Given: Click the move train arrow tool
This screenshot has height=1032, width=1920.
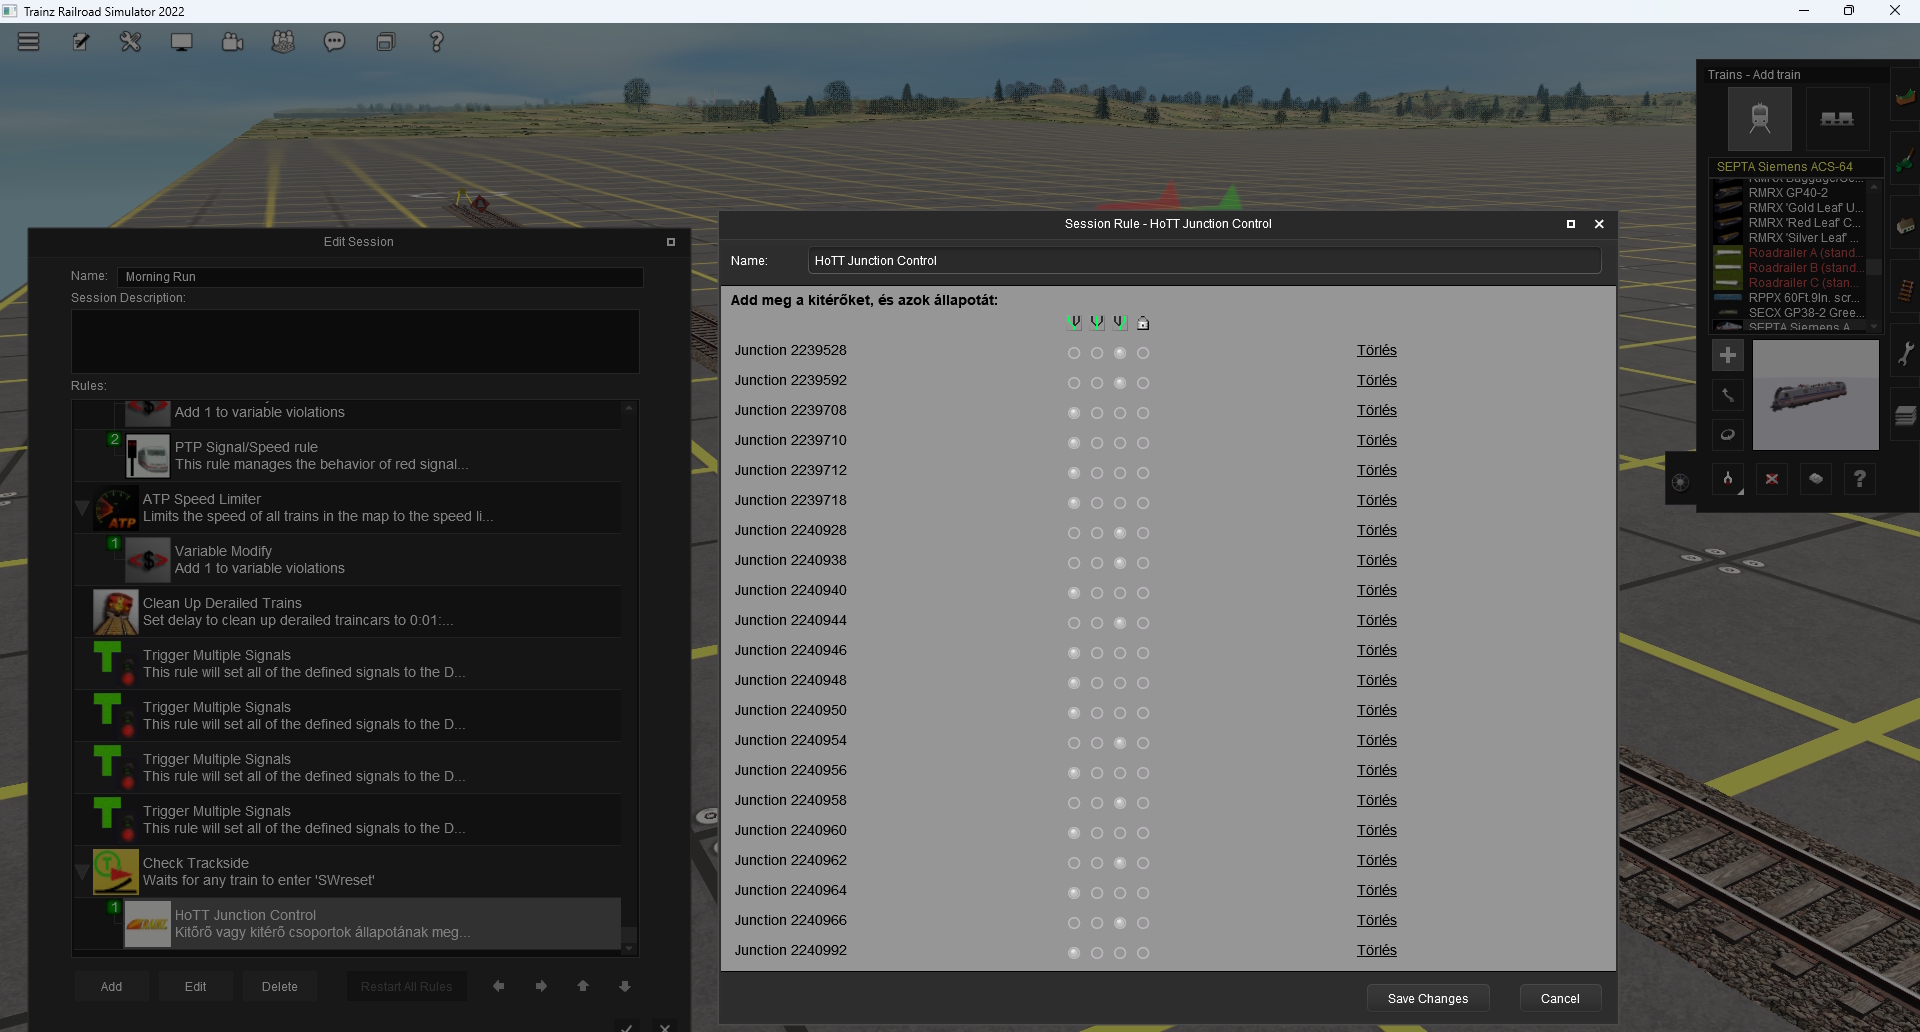Looking at the screenshot, I should (x=1728, y=395).
